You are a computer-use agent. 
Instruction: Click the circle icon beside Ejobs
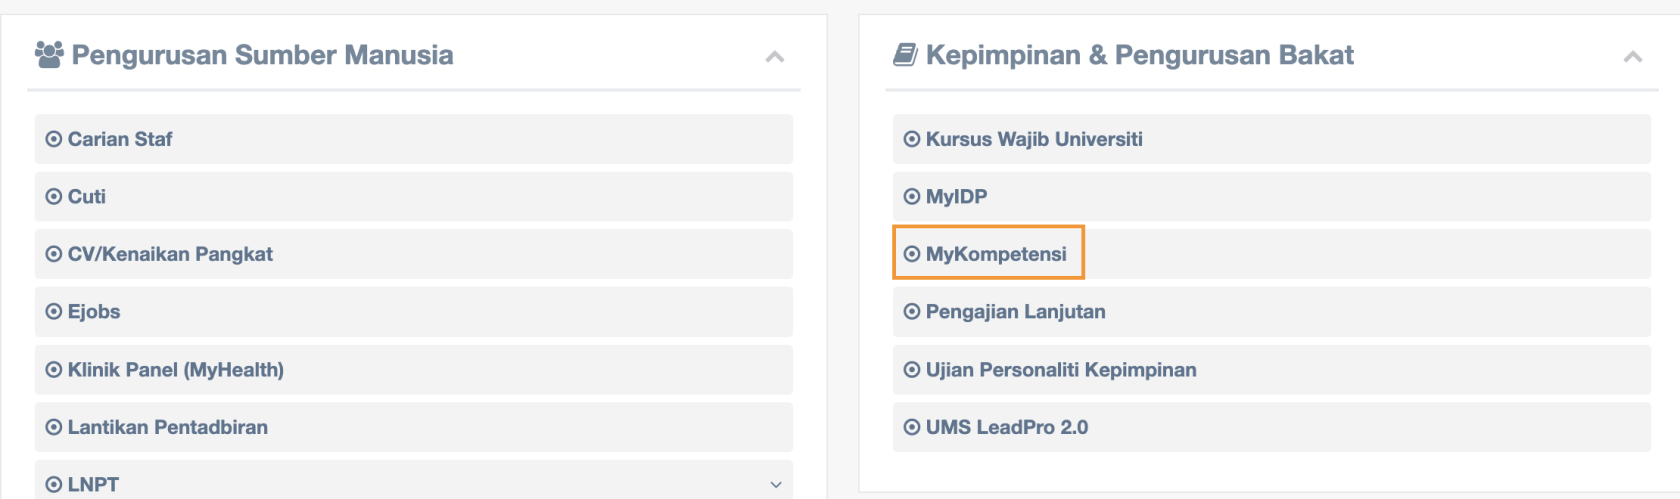click(54, 312)
